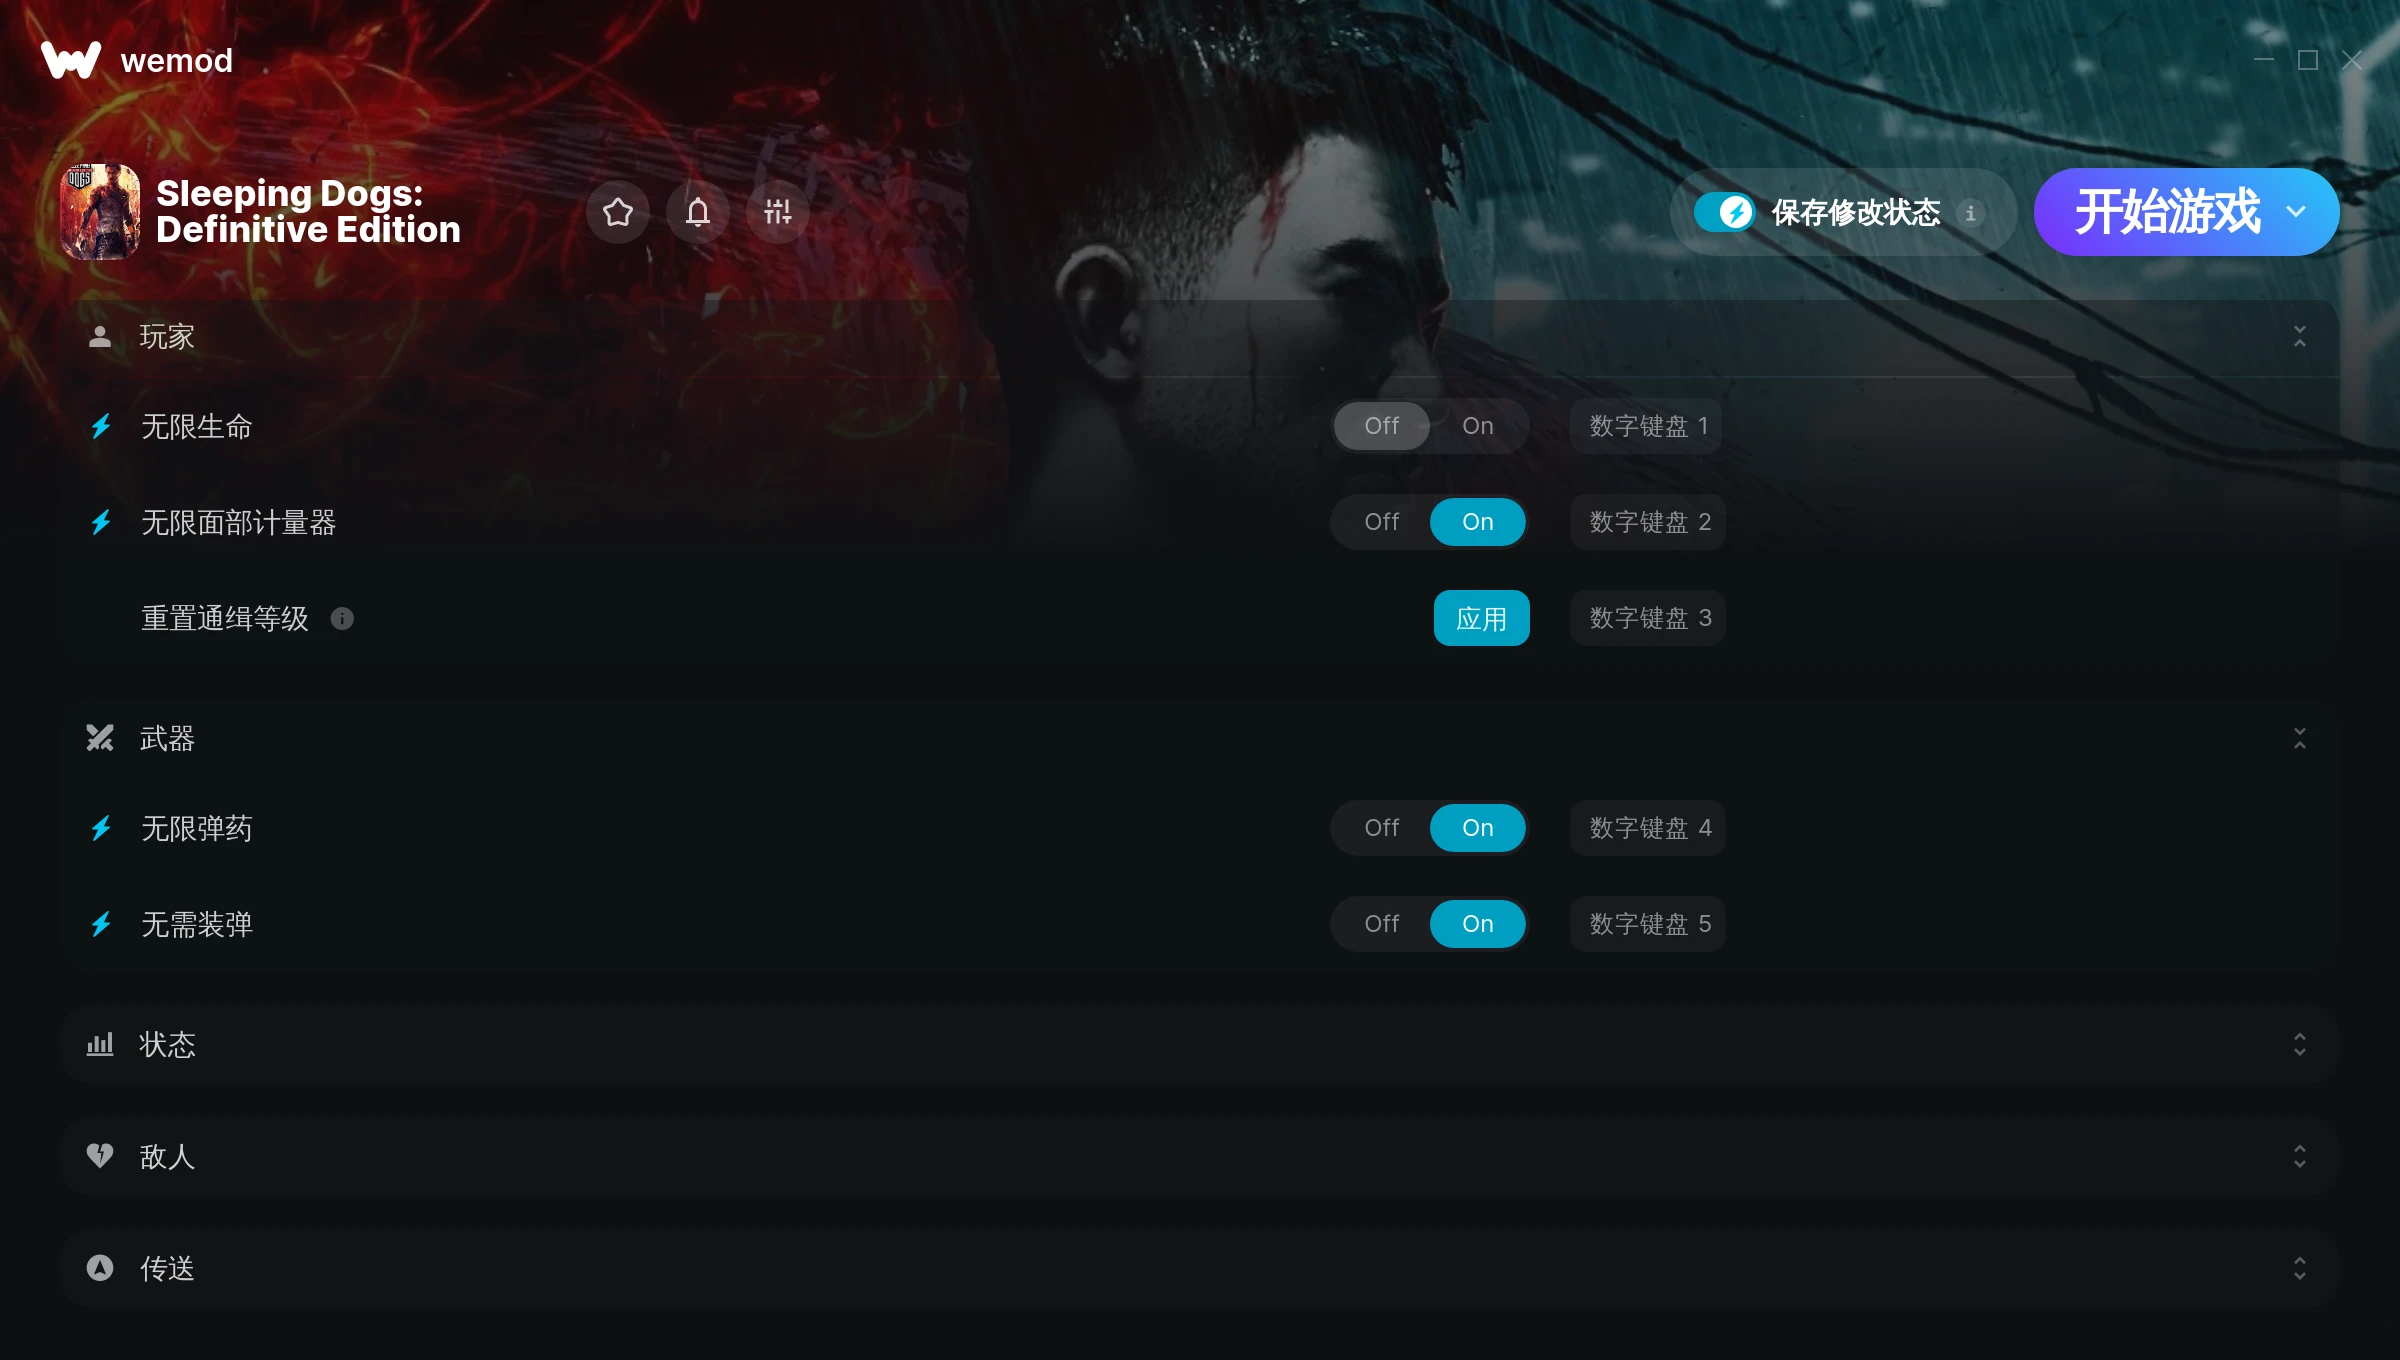Open the notification bell icon
Viewport: 2400px width, 1360px height.
coord(698,212)
